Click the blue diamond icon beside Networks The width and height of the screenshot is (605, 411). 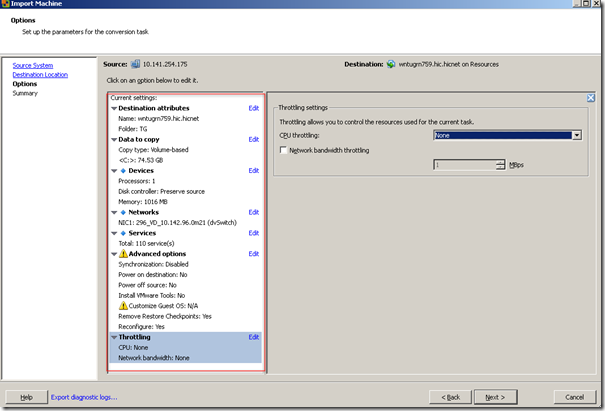pos(123,212)
